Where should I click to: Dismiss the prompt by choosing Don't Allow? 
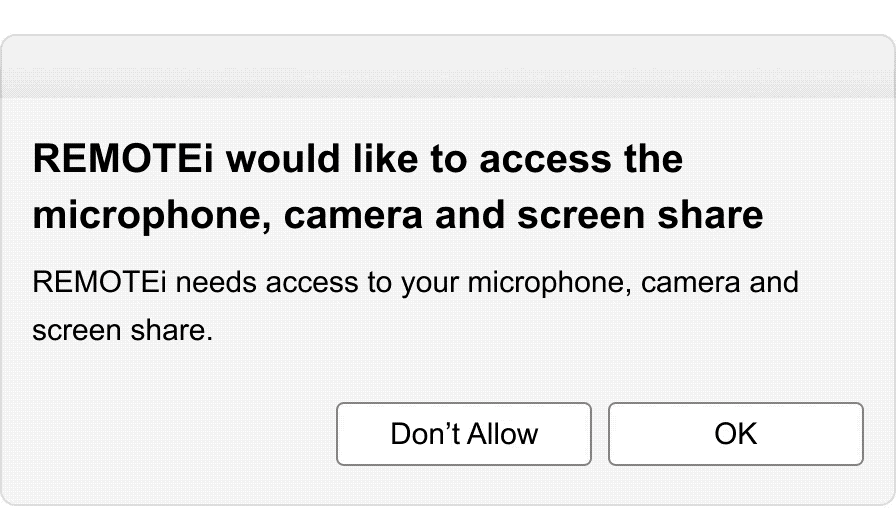[x=464, y=434]
